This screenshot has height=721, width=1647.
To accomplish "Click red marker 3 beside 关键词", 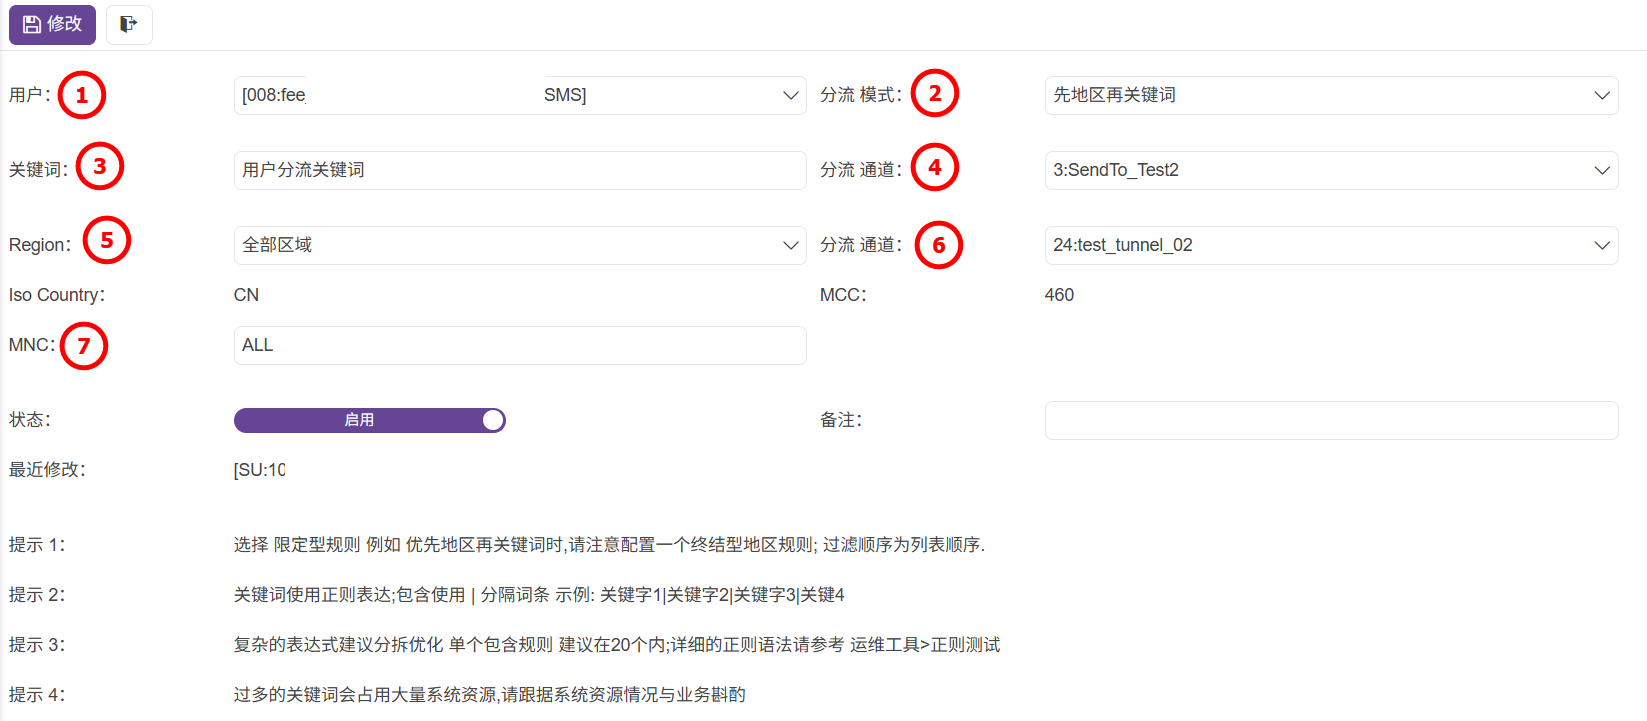I will 100,166.
